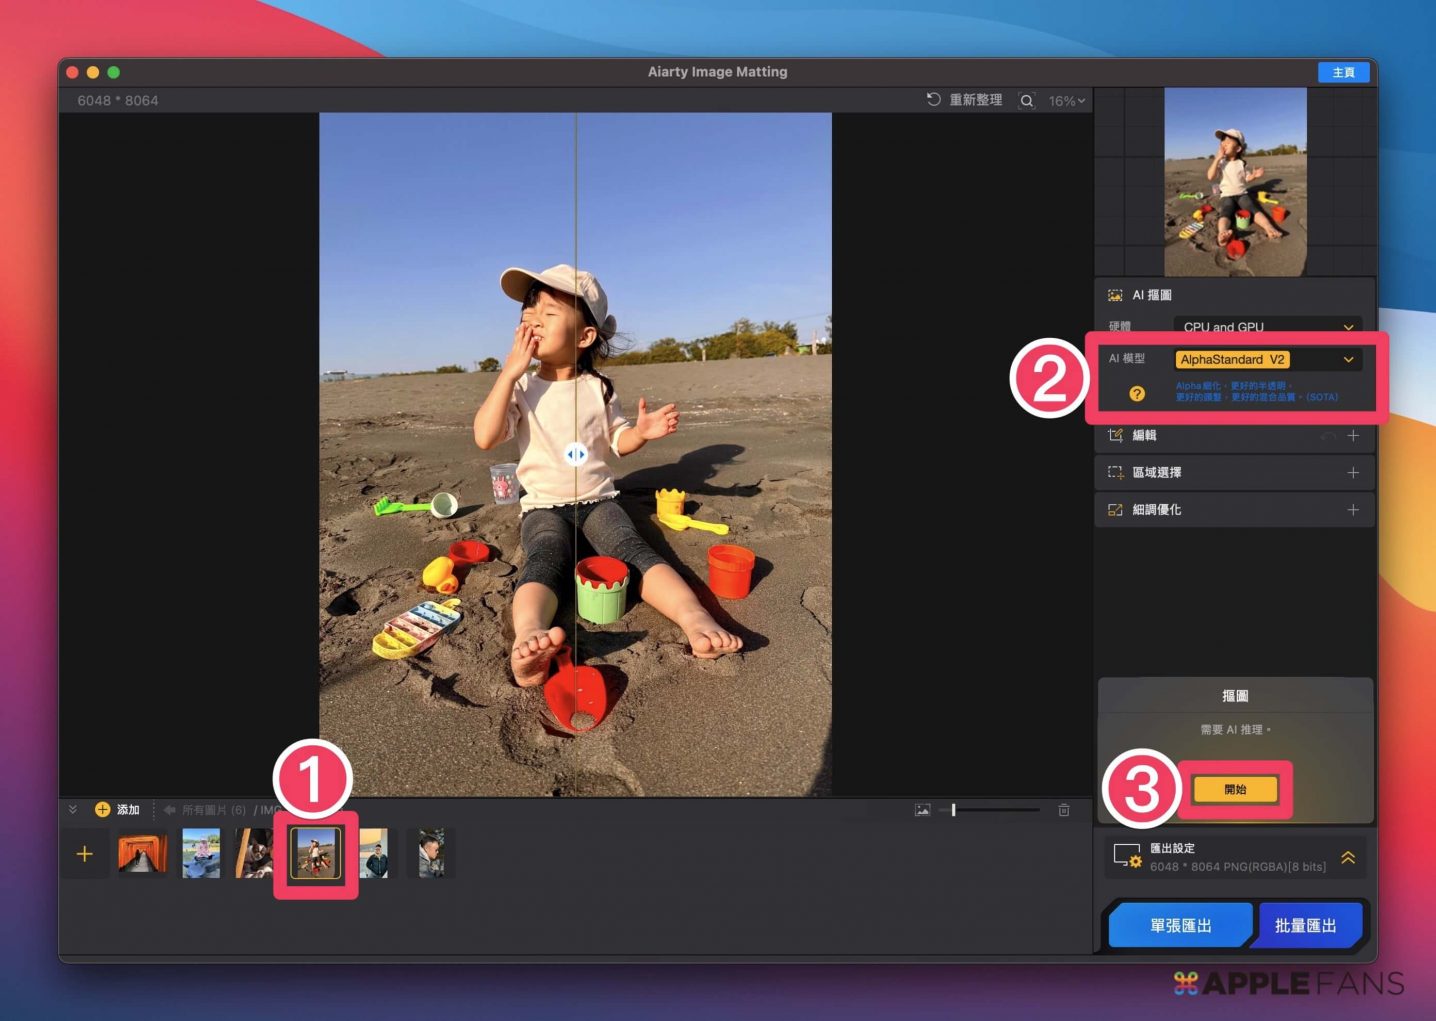This screenshot has width=1436, height=1021.
Task: Collapse the filmstrip with double-chevron icon
Action: pyautogui.click(x=73, y=810)
